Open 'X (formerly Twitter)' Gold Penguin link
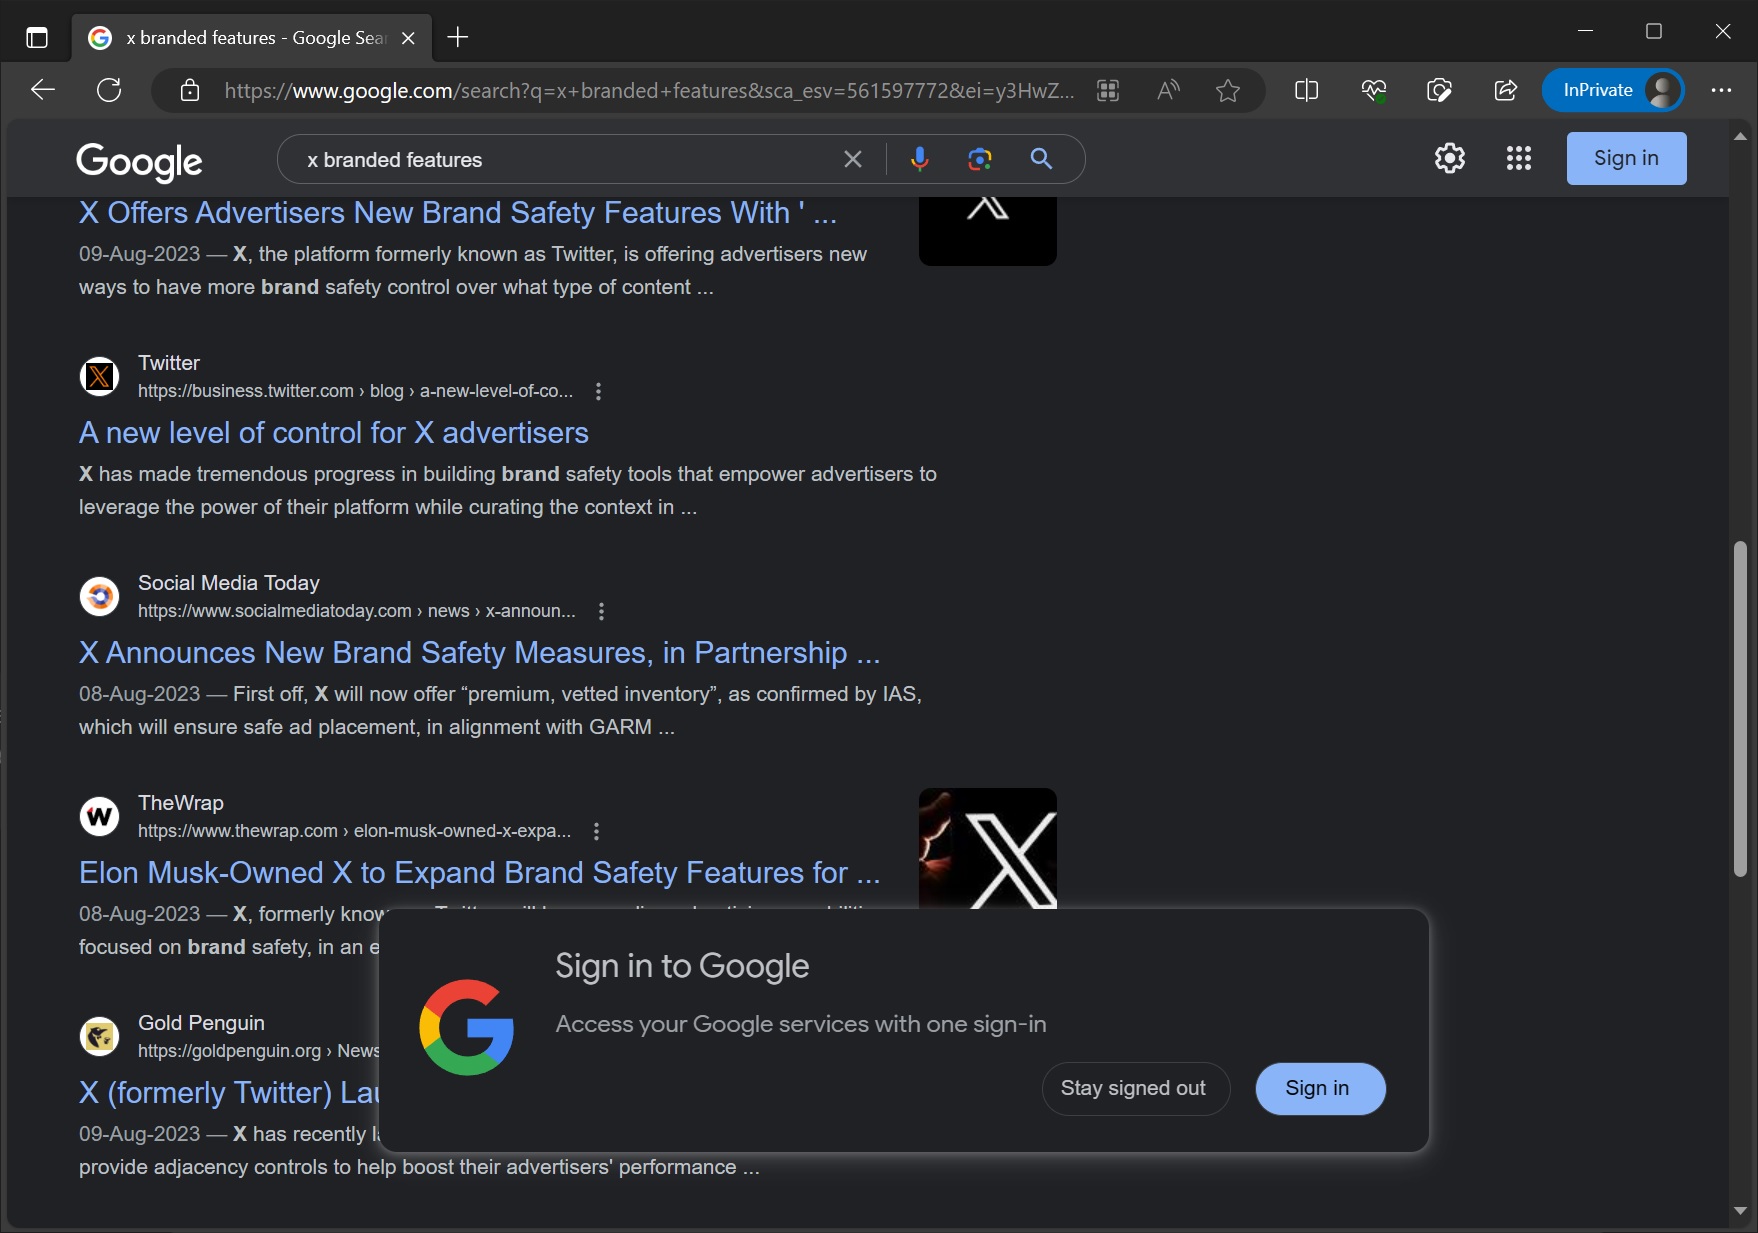 pyautogui.click(x=229, y=1093)
